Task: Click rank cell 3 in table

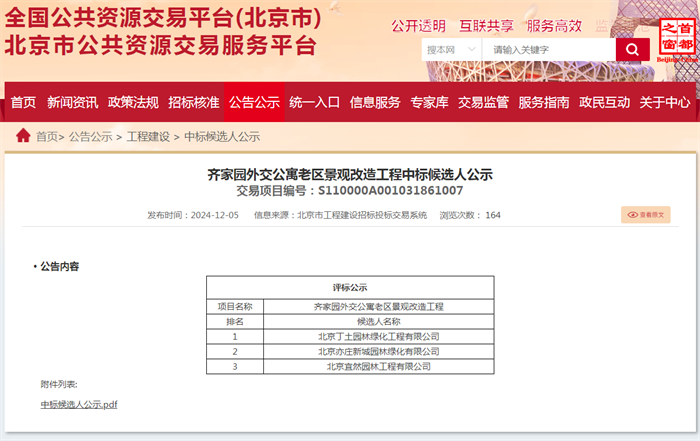Action: [235, 366]
